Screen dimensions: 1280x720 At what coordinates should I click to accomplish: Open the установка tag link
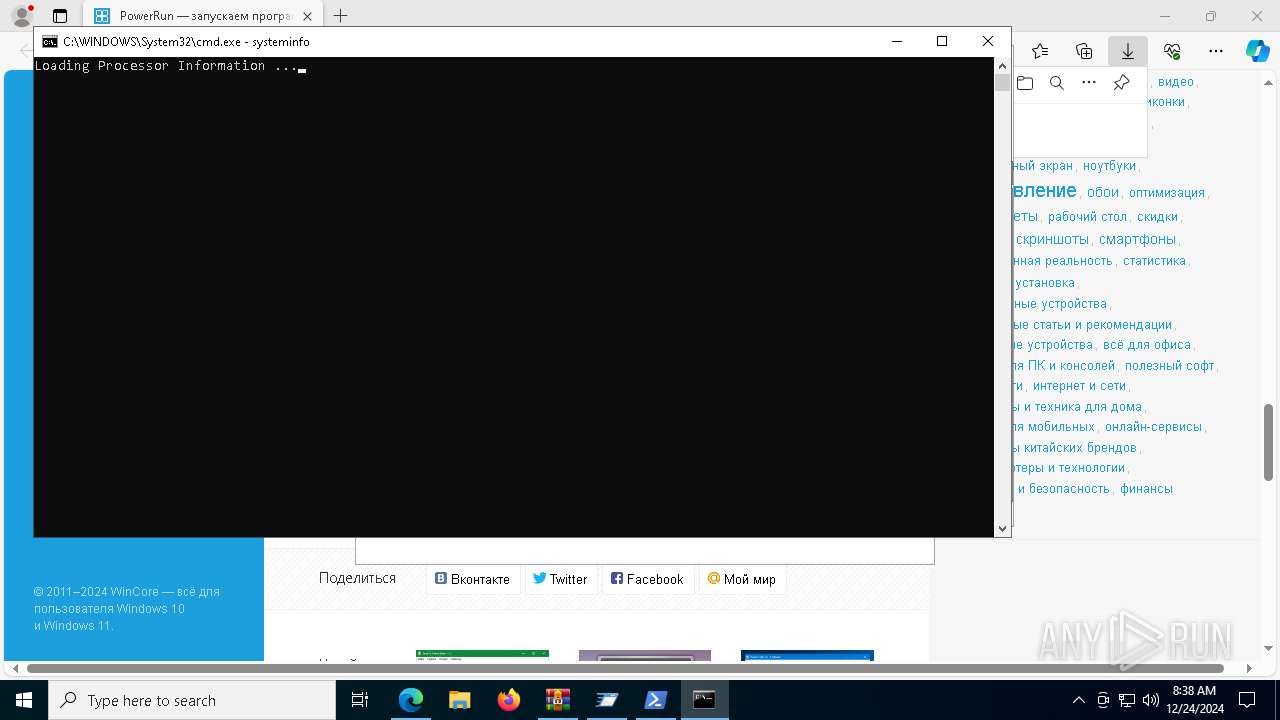pyautogui.click(x=1045, y=283)
